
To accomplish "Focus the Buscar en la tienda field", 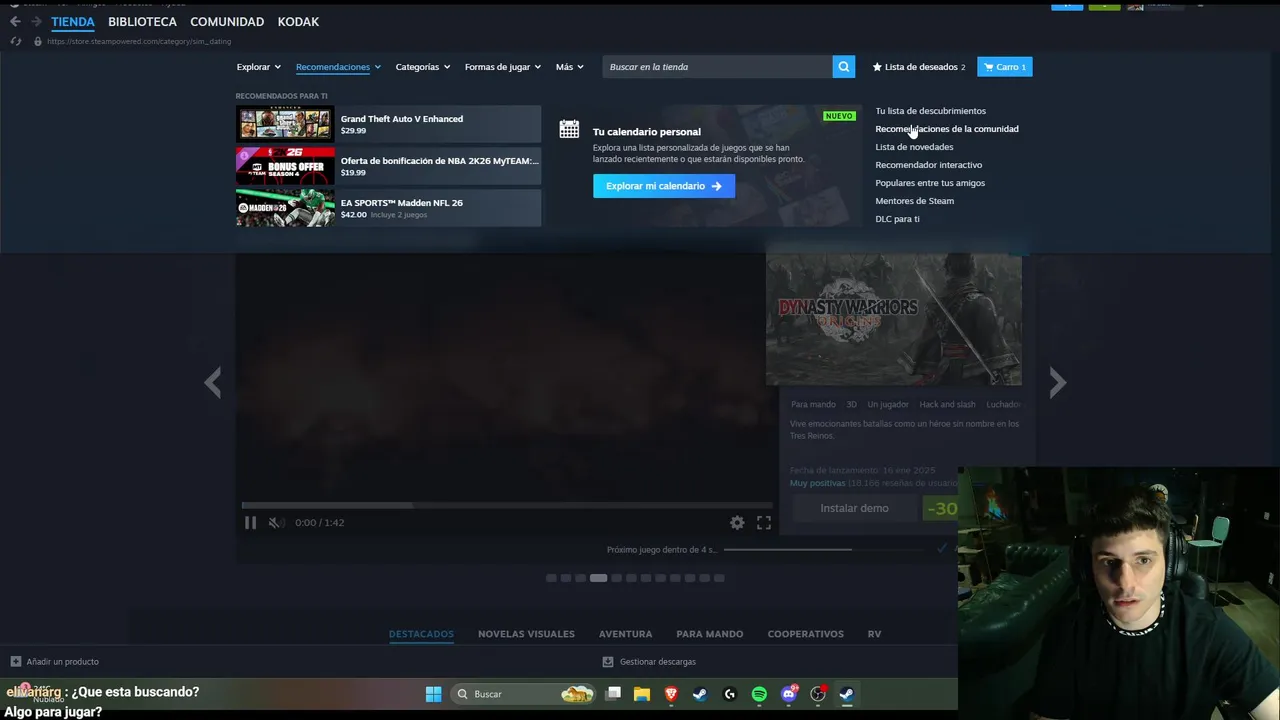I will click(718, 67).
